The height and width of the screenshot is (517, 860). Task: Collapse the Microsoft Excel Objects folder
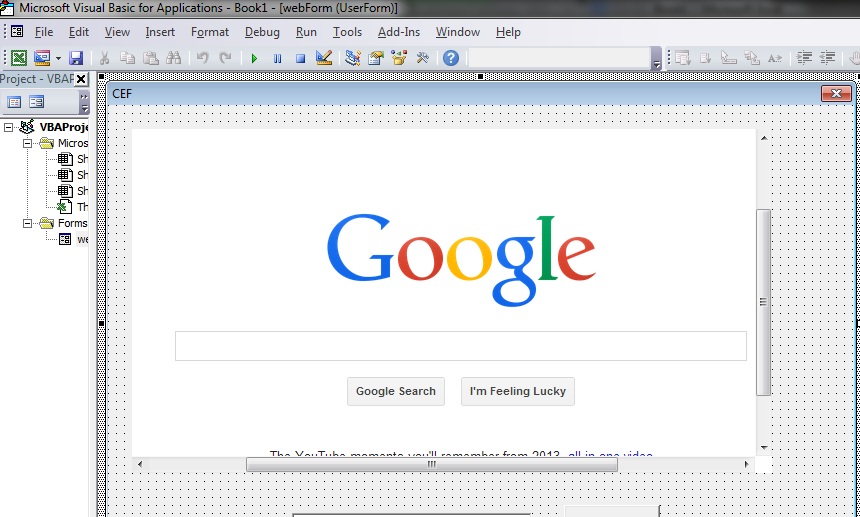[27, 143]
